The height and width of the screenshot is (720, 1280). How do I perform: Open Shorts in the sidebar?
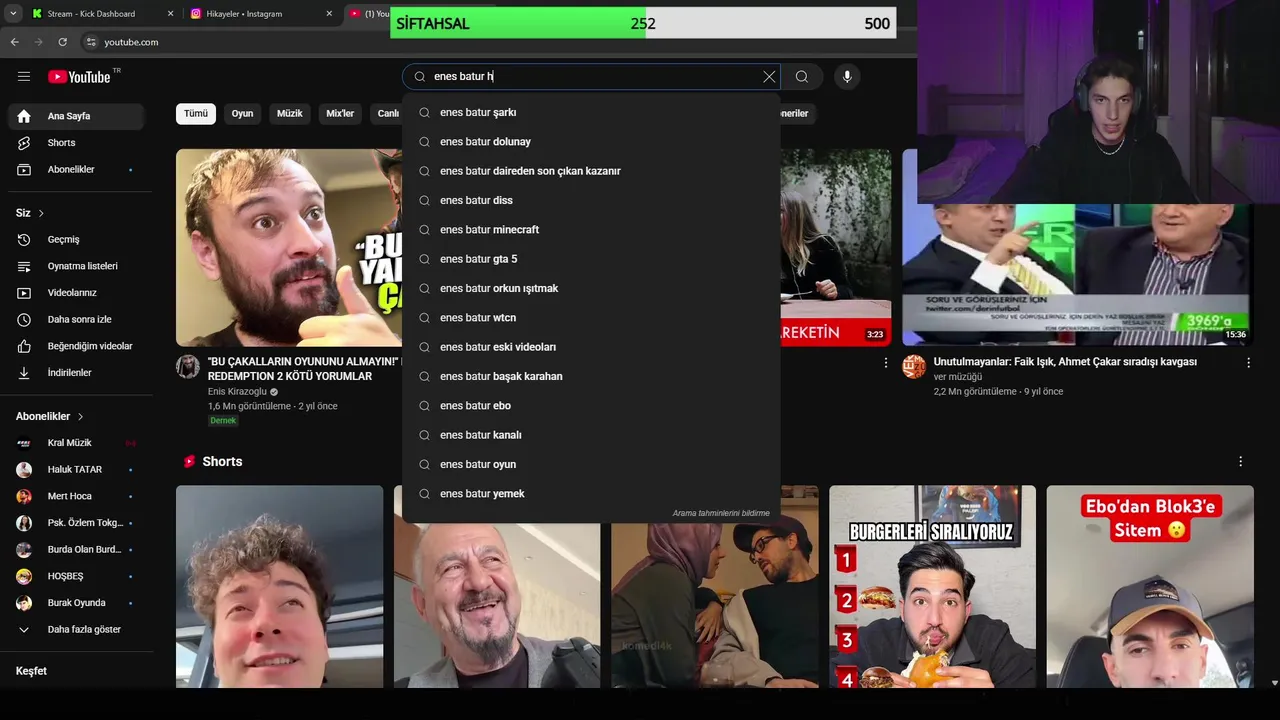tap(76, 143)
